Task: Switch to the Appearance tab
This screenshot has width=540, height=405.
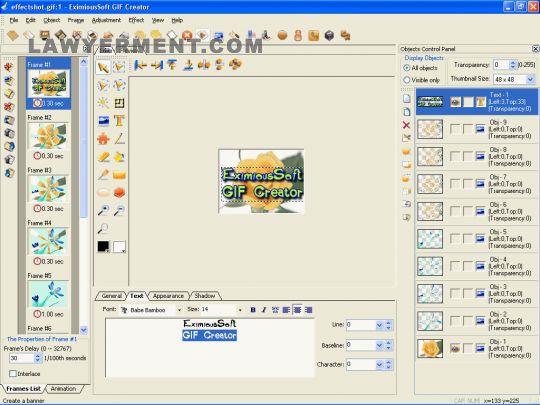Action: pyautogui.click(x=168, y=296)
